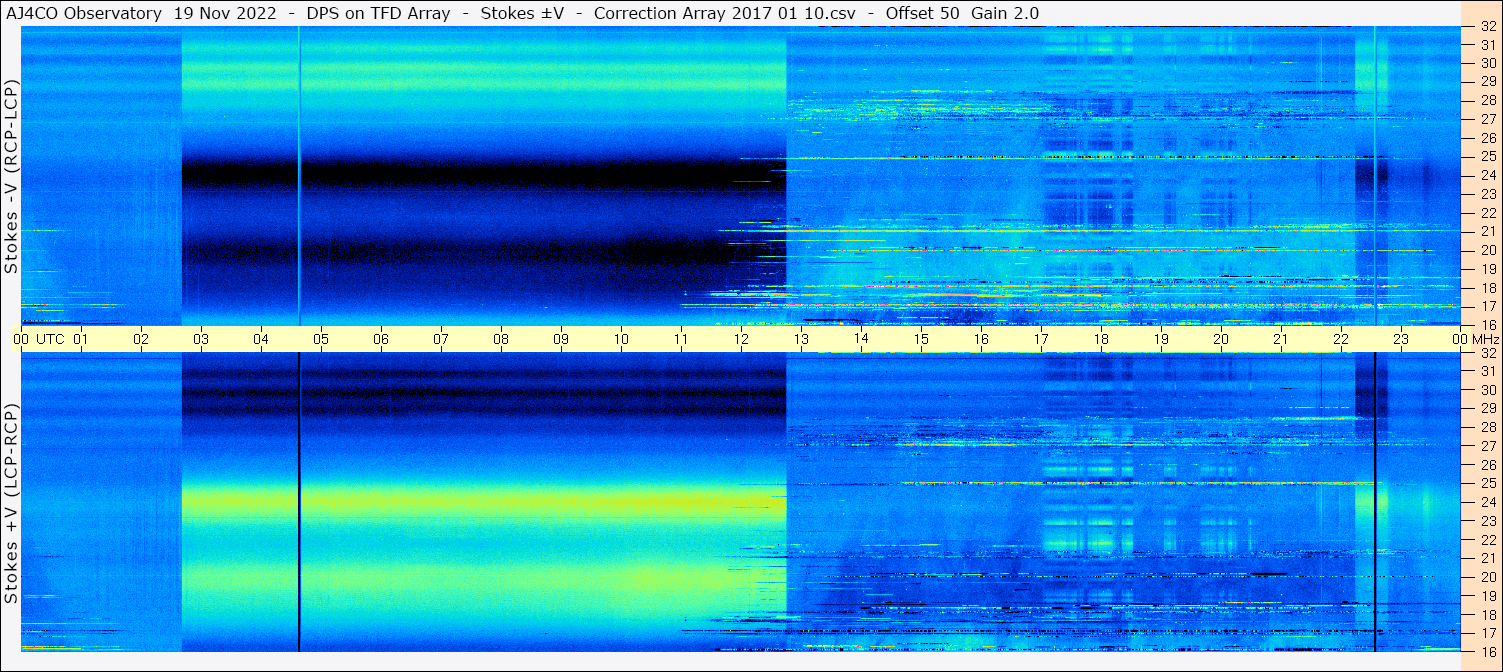Image resolution: width=1503 pixels, height=672 pixels.
Task: Click the 19 Nov 2022 date text
Action: (x=229, y=13)
